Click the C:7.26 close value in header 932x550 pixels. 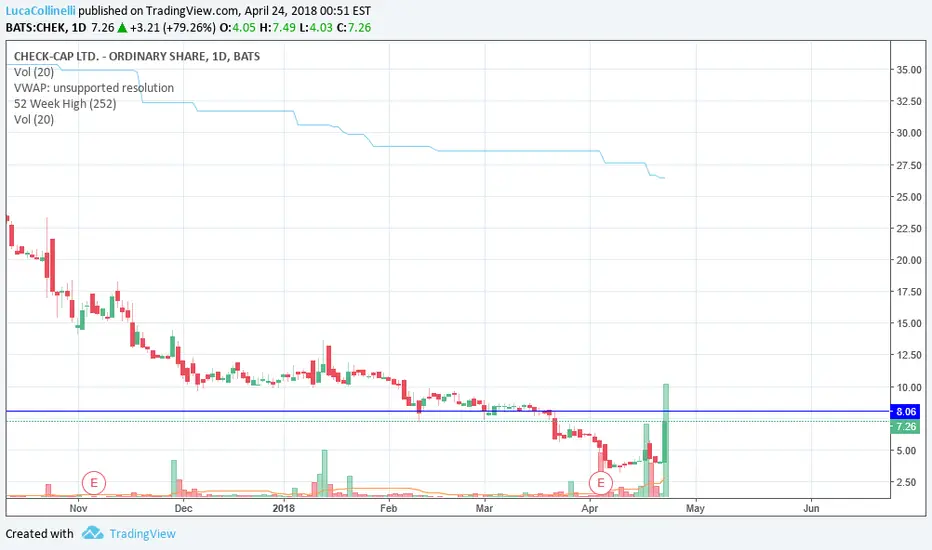[x=354, y=27]
